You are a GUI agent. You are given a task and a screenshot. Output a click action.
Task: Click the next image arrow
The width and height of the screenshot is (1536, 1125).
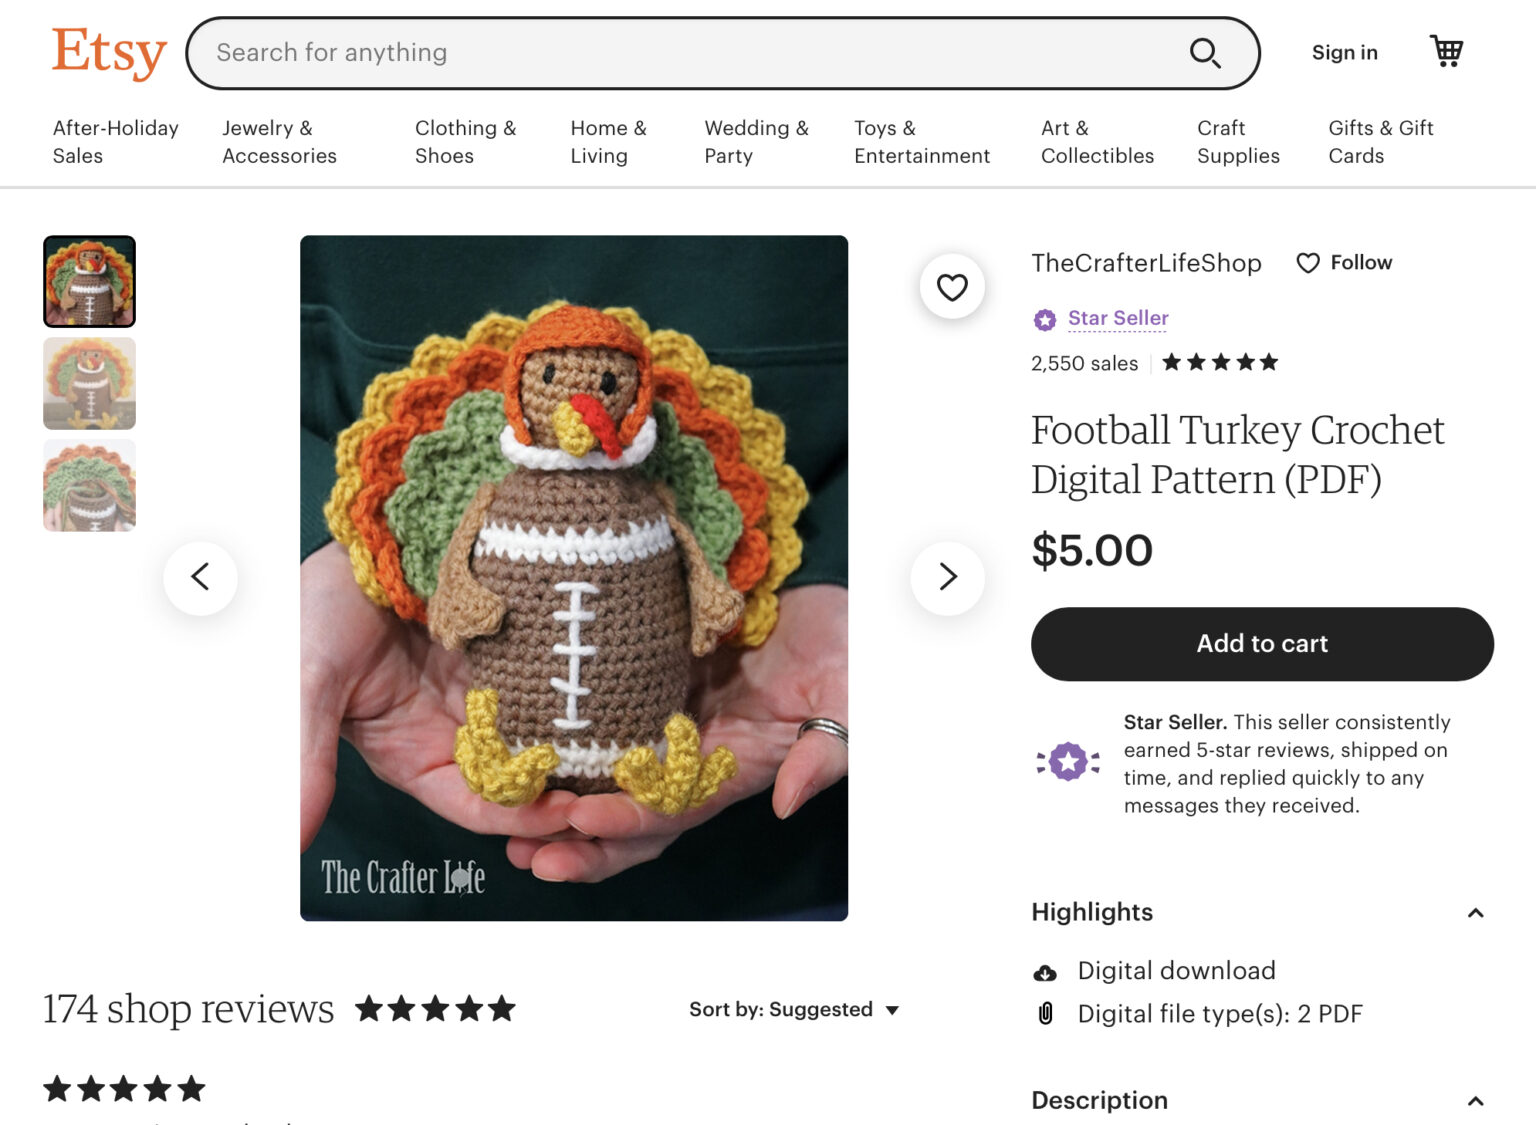[946, 577]
